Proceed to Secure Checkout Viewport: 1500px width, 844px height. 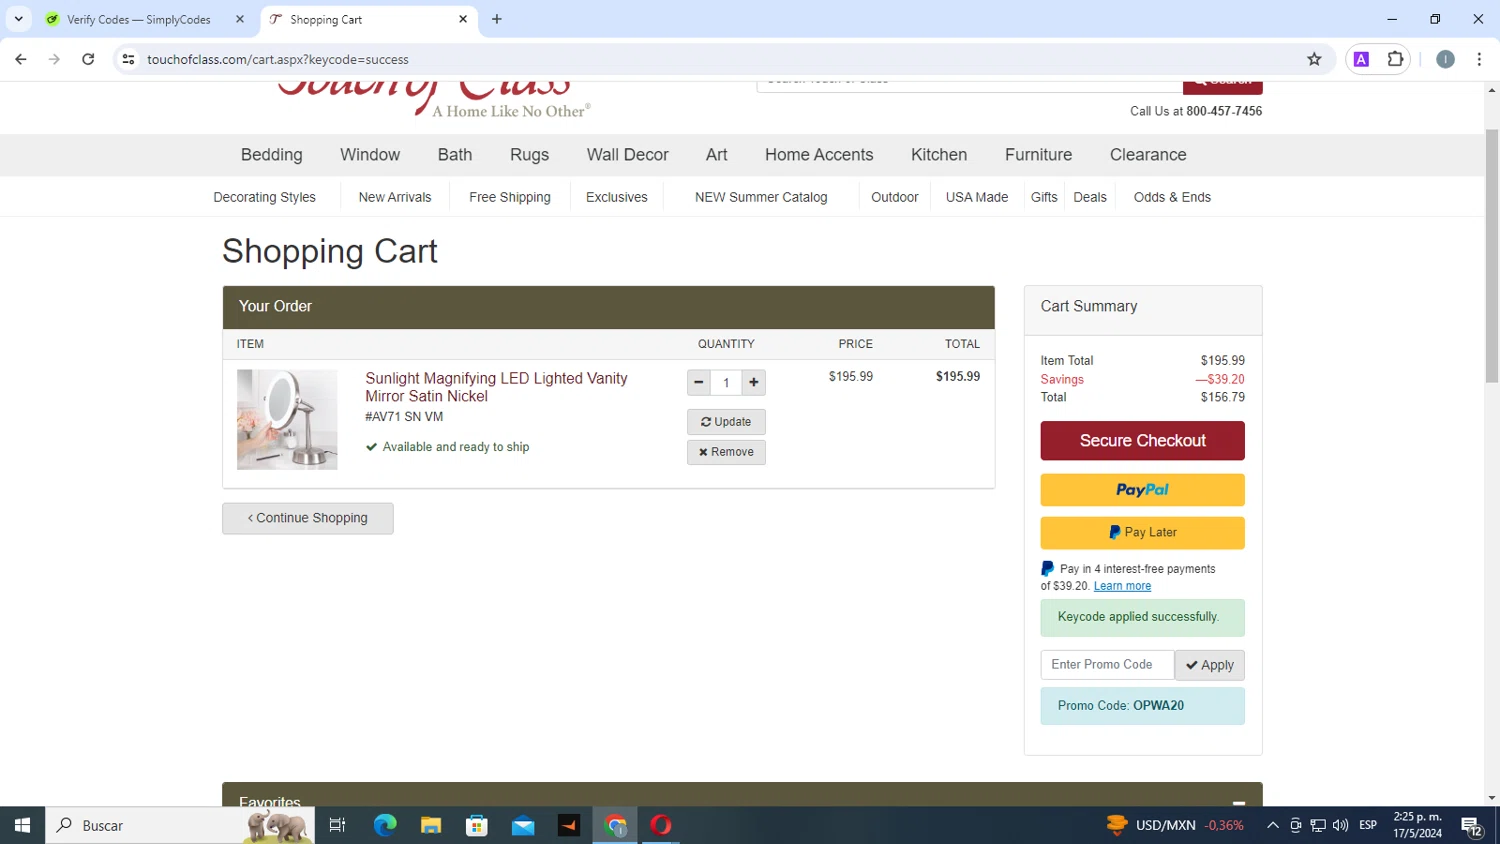coord(1142,441)
